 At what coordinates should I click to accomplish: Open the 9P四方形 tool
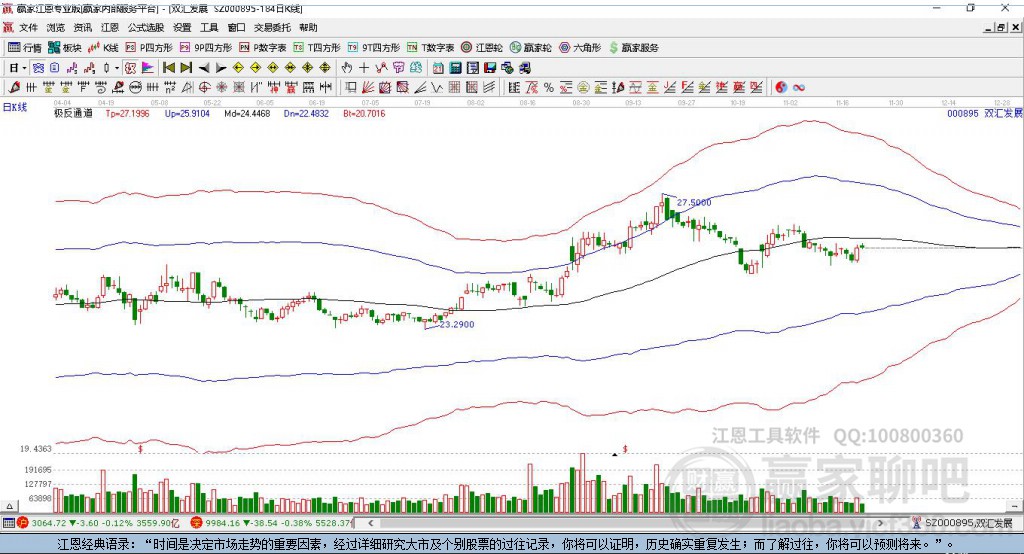click(x=206, y=48)
